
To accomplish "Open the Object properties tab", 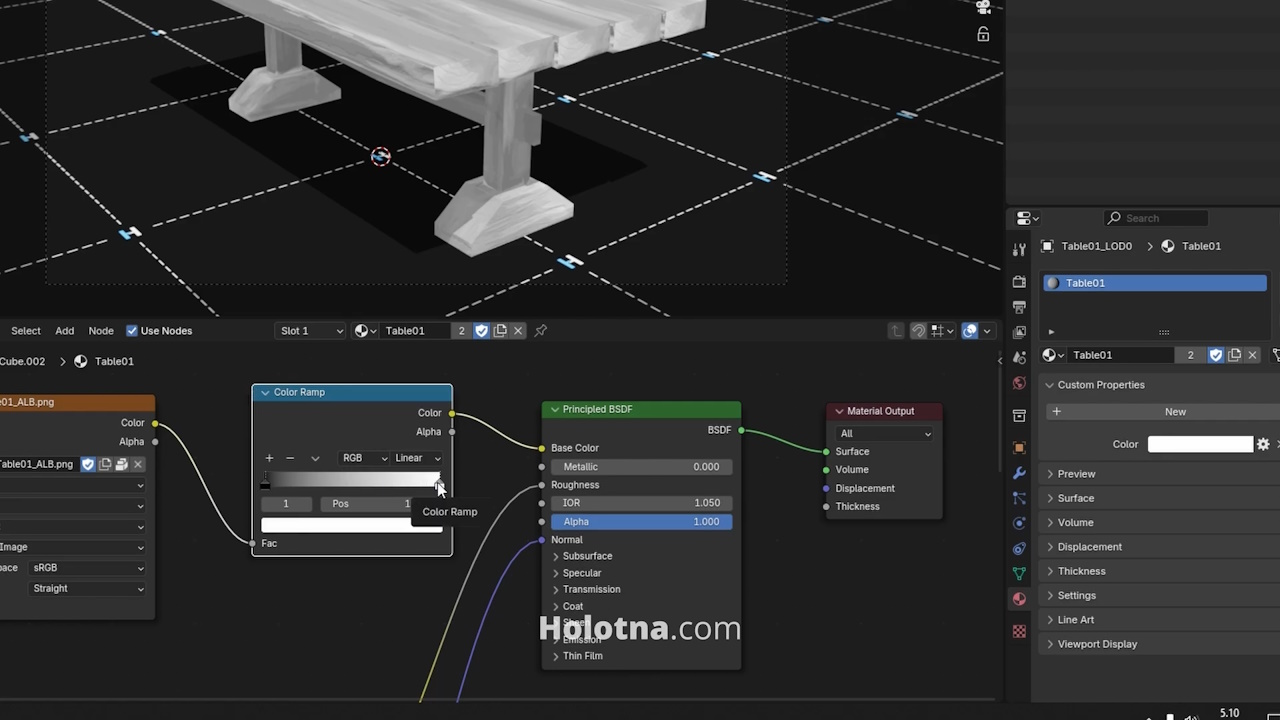I will (1019, 448).
